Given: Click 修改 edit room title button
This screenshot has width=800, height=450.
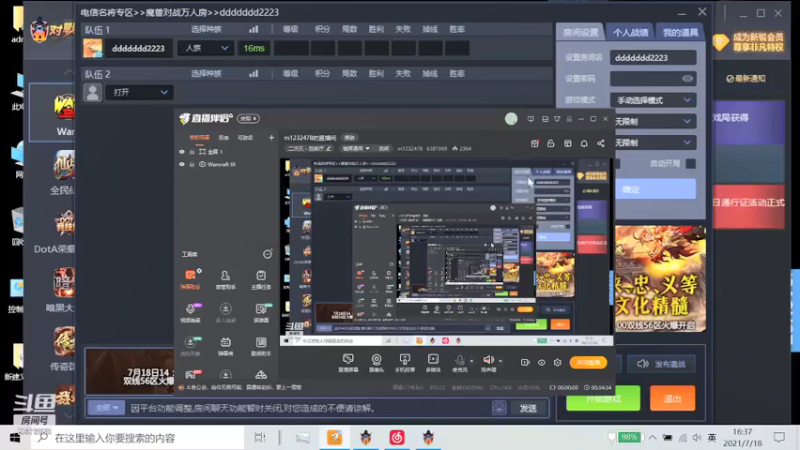Looking at the screenshot, I should (349, 138).
